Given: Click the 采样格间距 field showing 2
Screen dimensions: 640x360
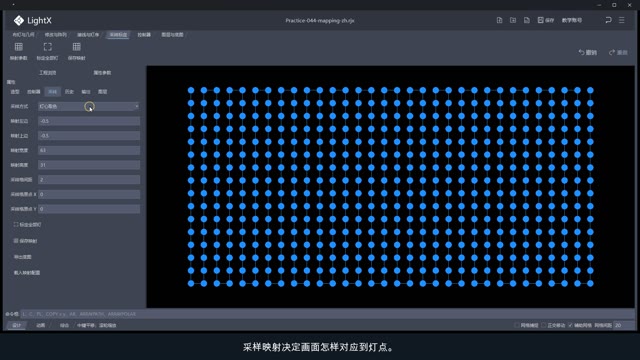Looking at the screenshot, I should [89, 180].
